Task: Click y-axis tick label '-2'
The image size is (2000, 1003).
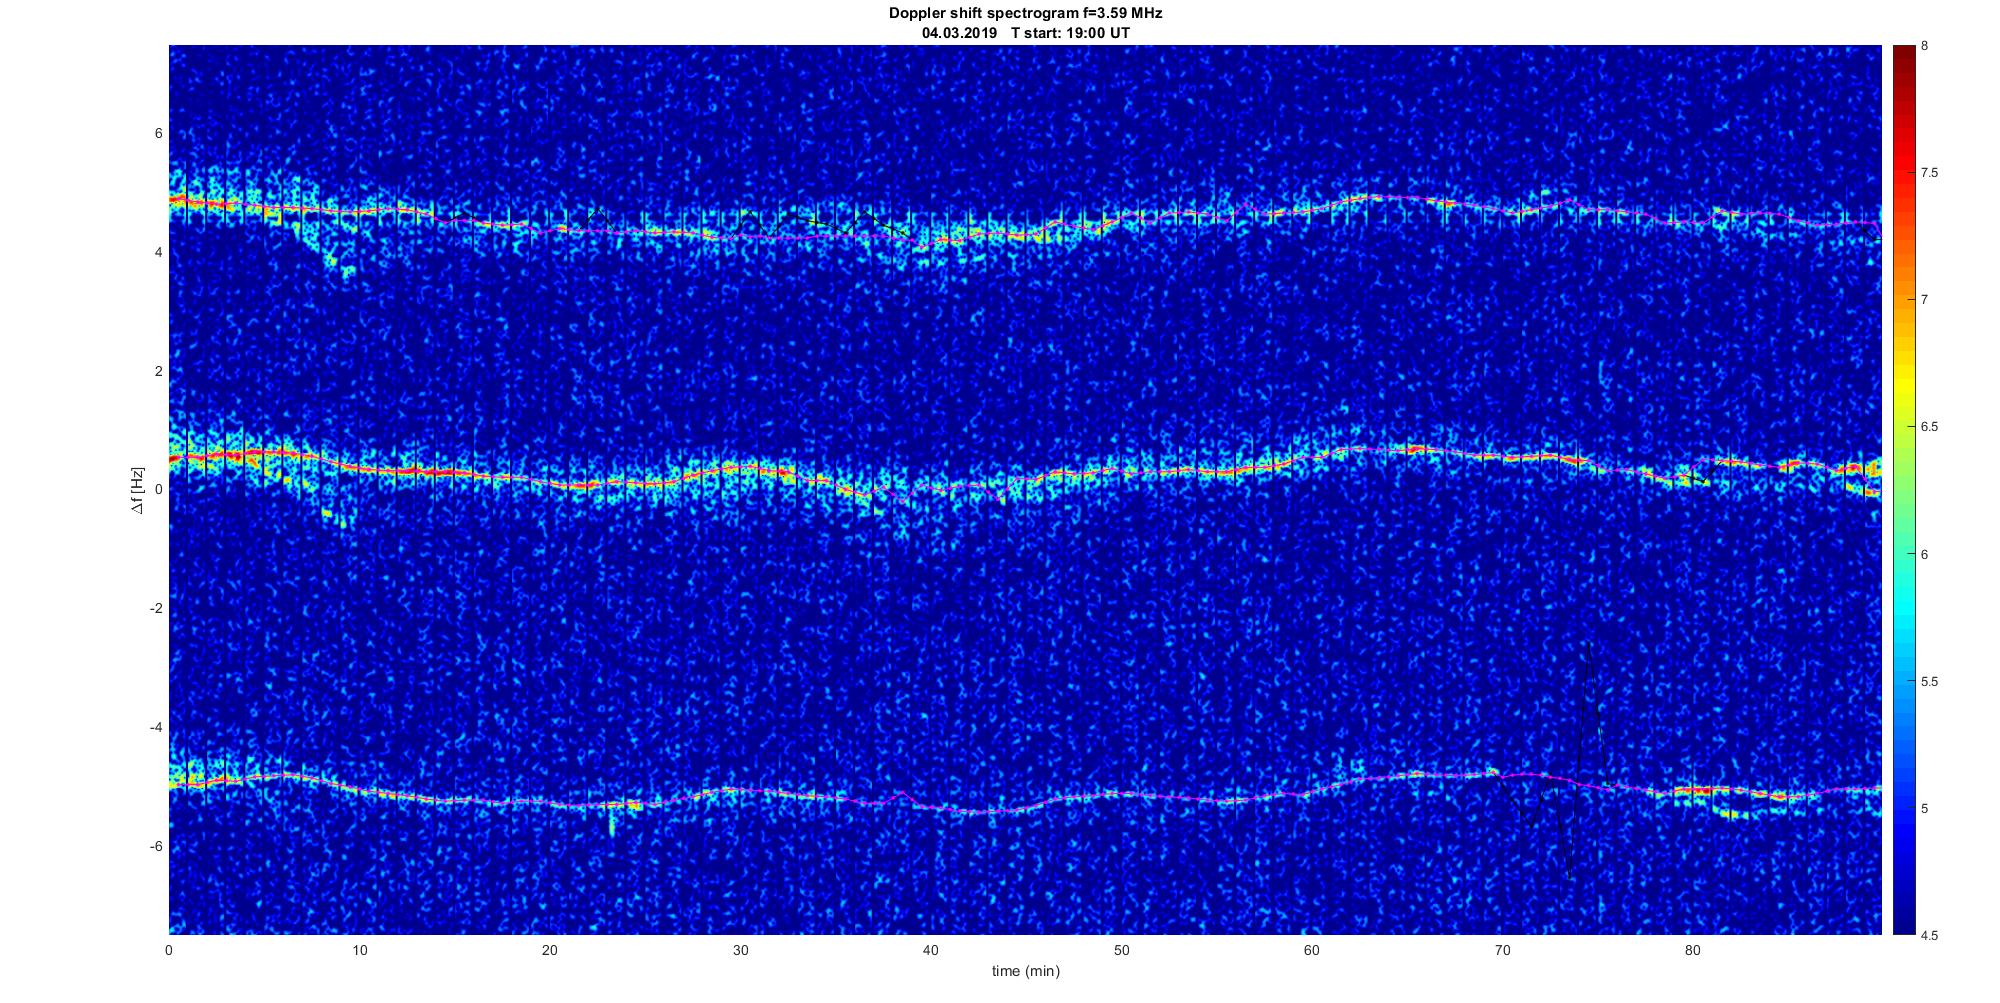Action: 156,609
